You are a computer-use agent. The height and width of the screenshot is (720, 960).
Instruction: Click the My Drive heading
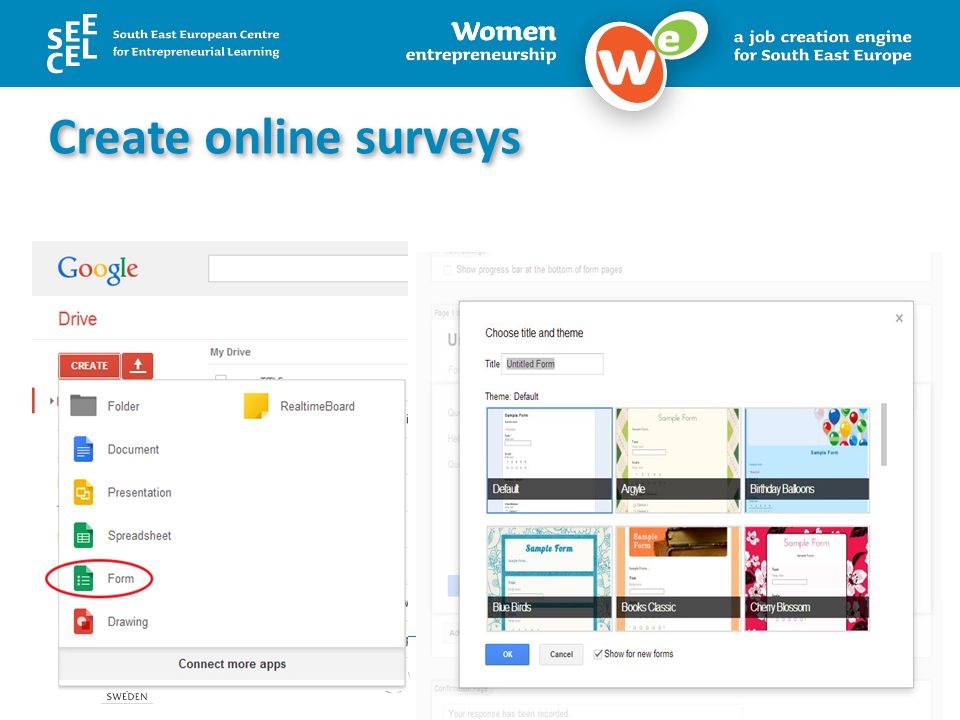point(230,352)
